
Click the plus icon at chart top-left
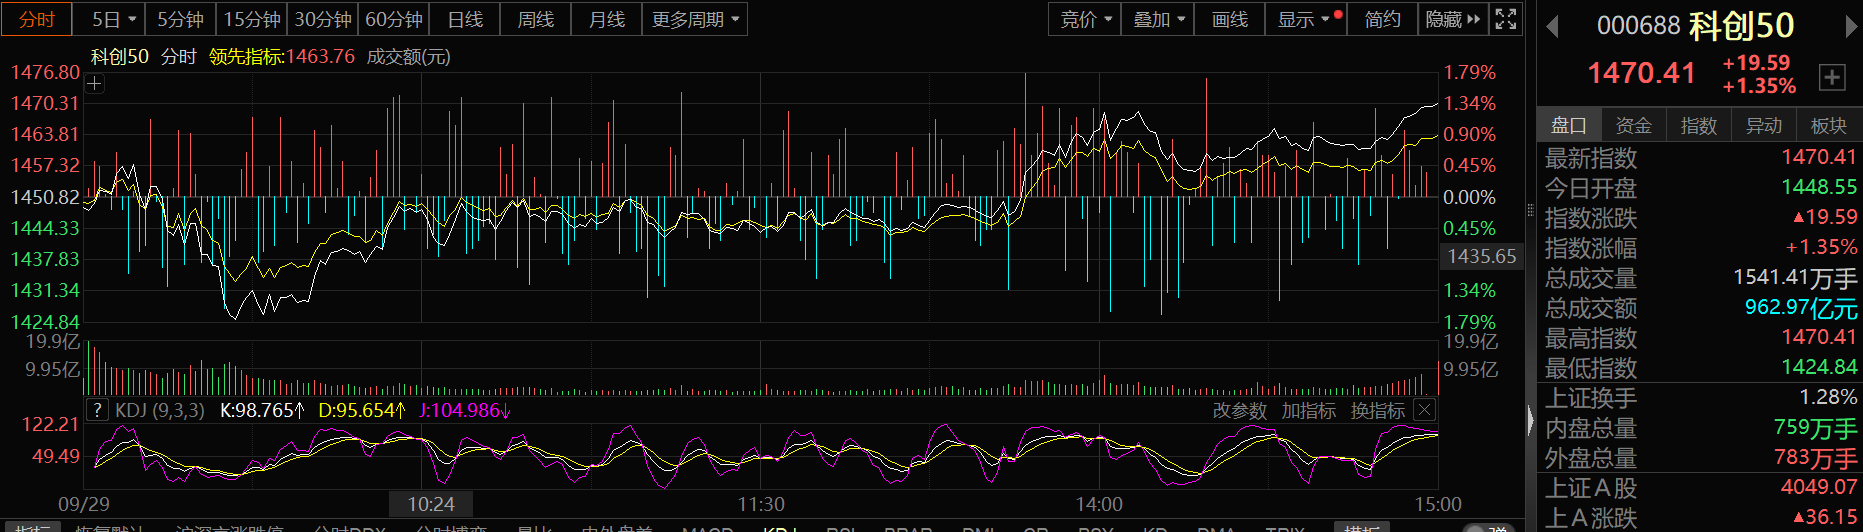tap(94, 84)
